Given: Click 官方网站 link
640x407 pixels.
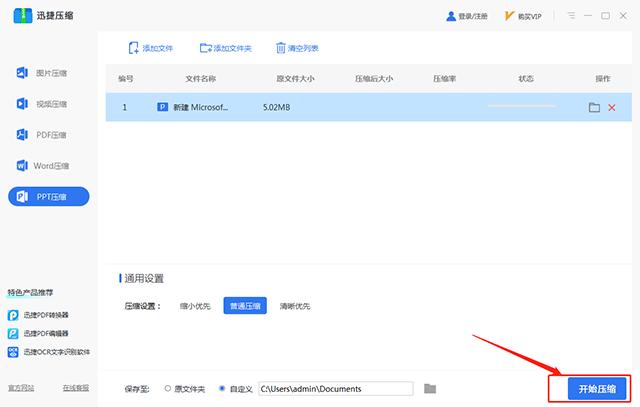Looking at the screenshot, I should (21, 388).
